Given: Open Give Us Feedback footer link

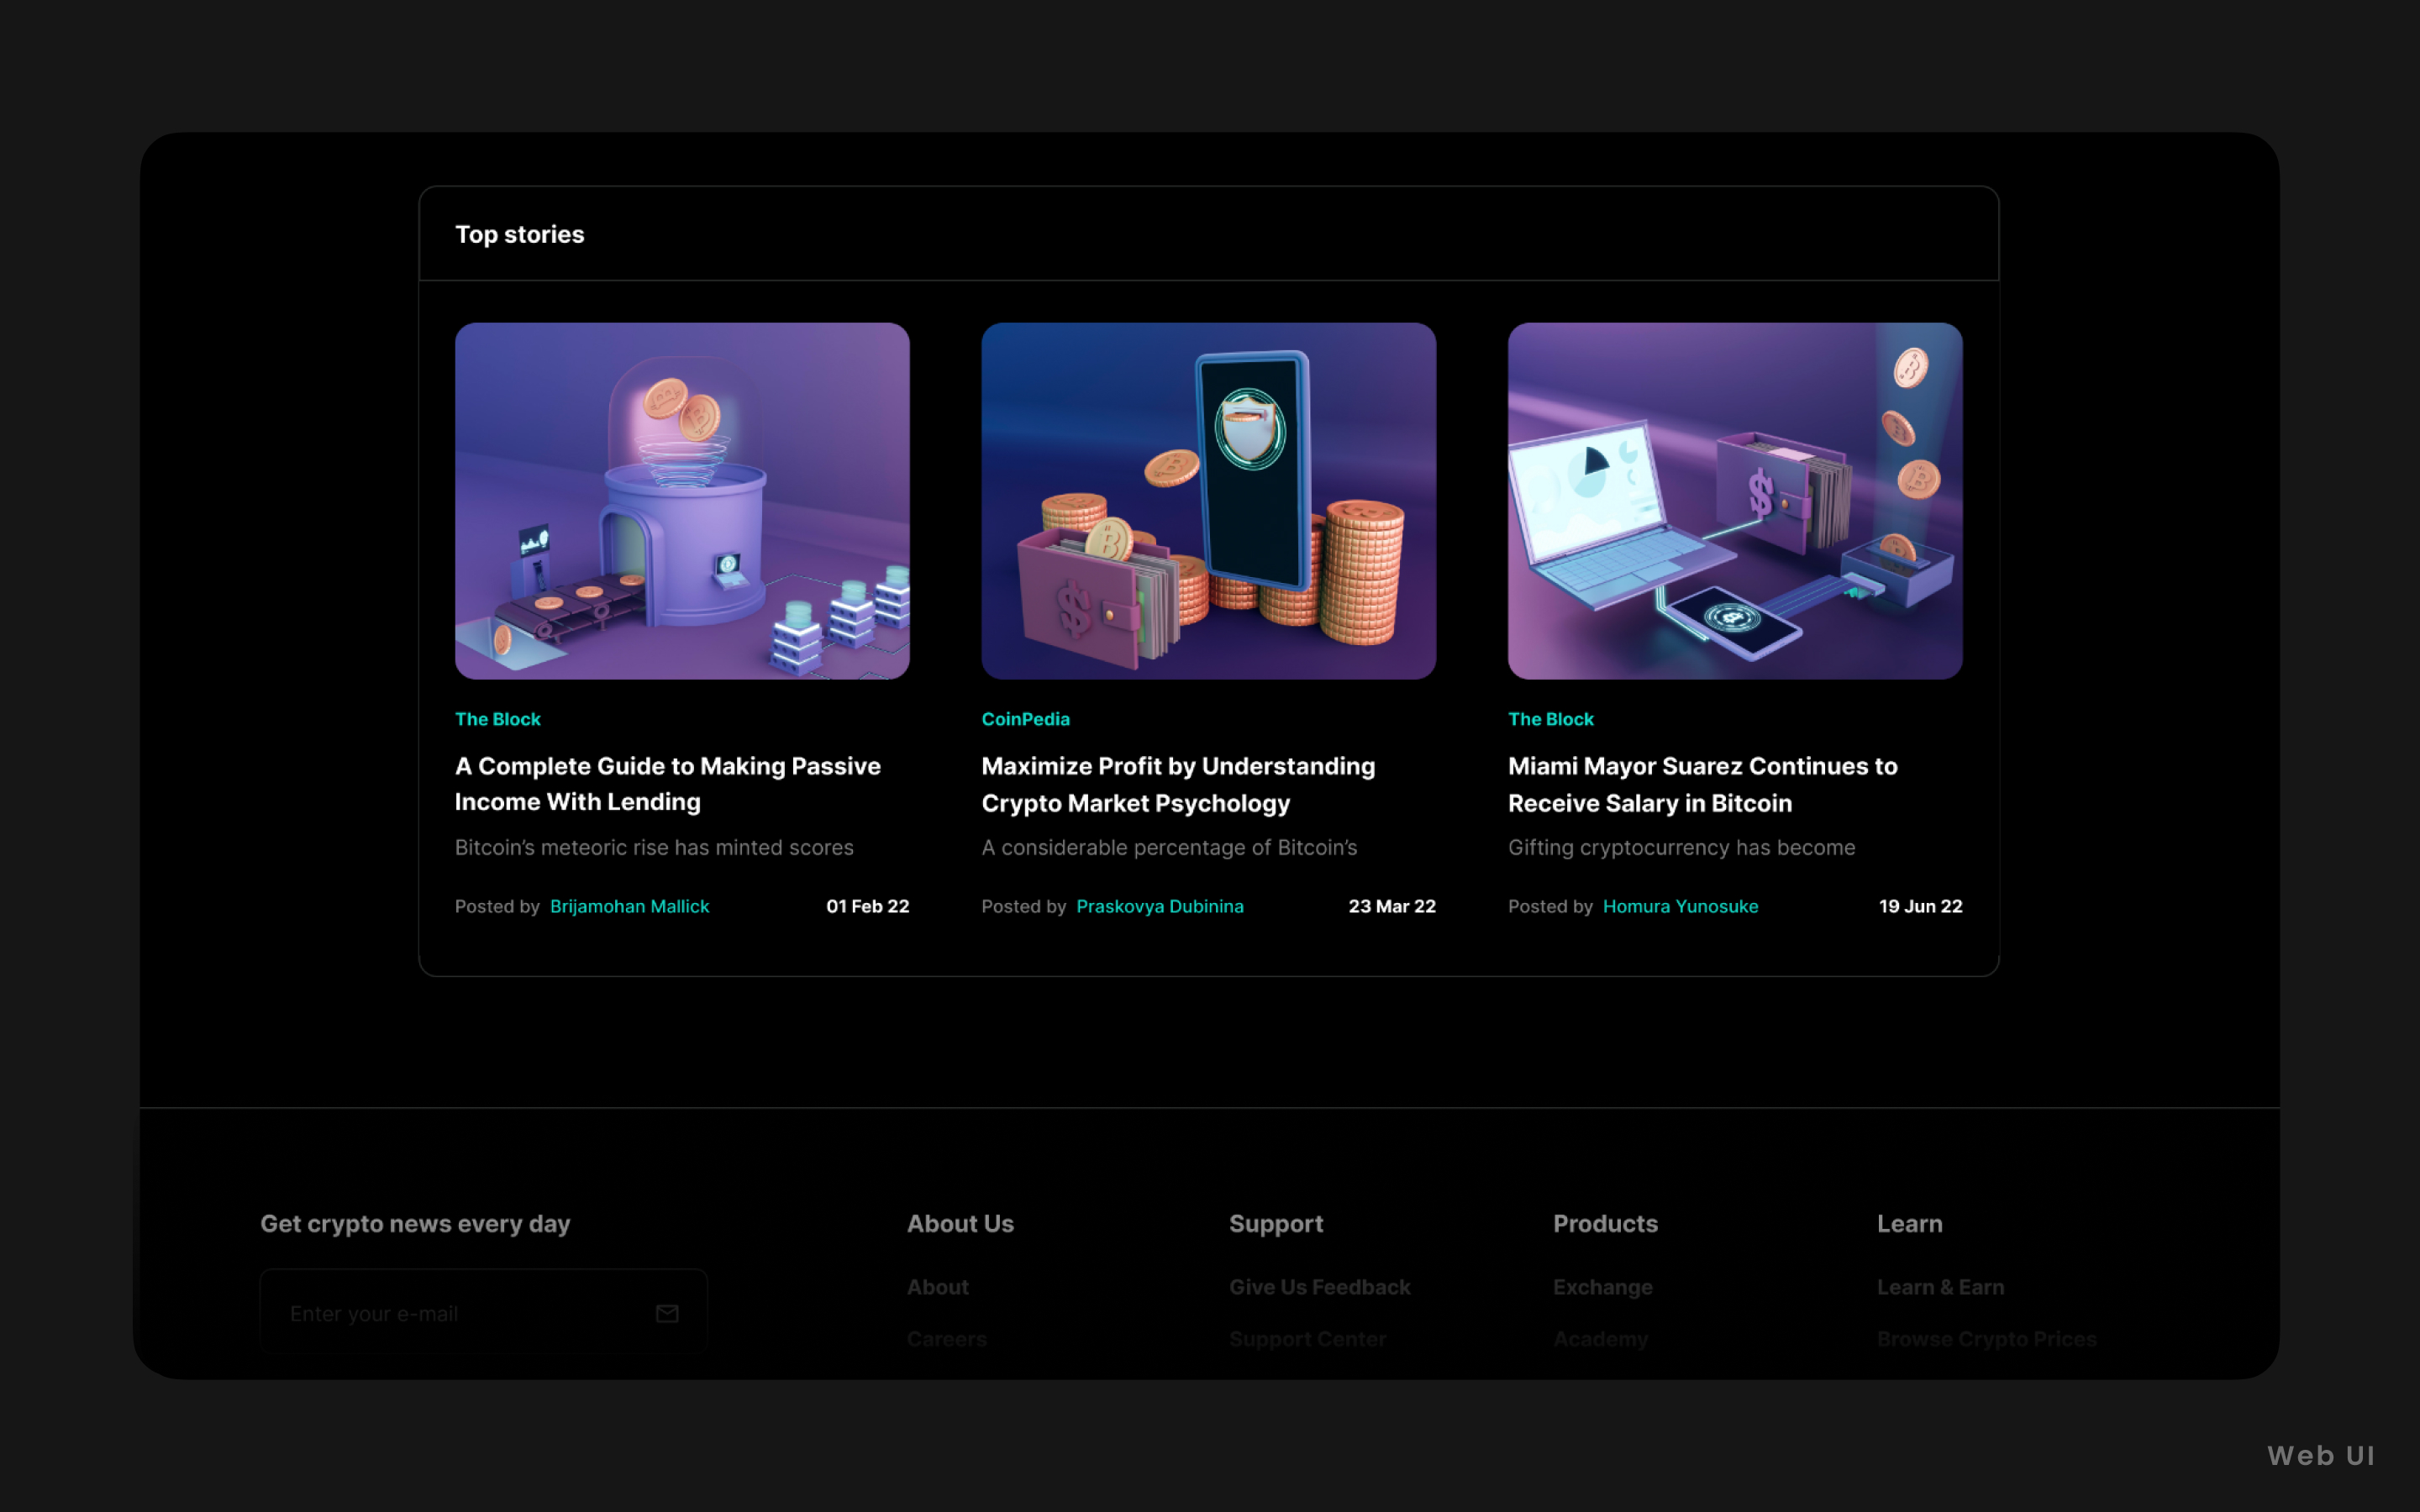Looking at the screenshot, I should click(1319, 1287).
